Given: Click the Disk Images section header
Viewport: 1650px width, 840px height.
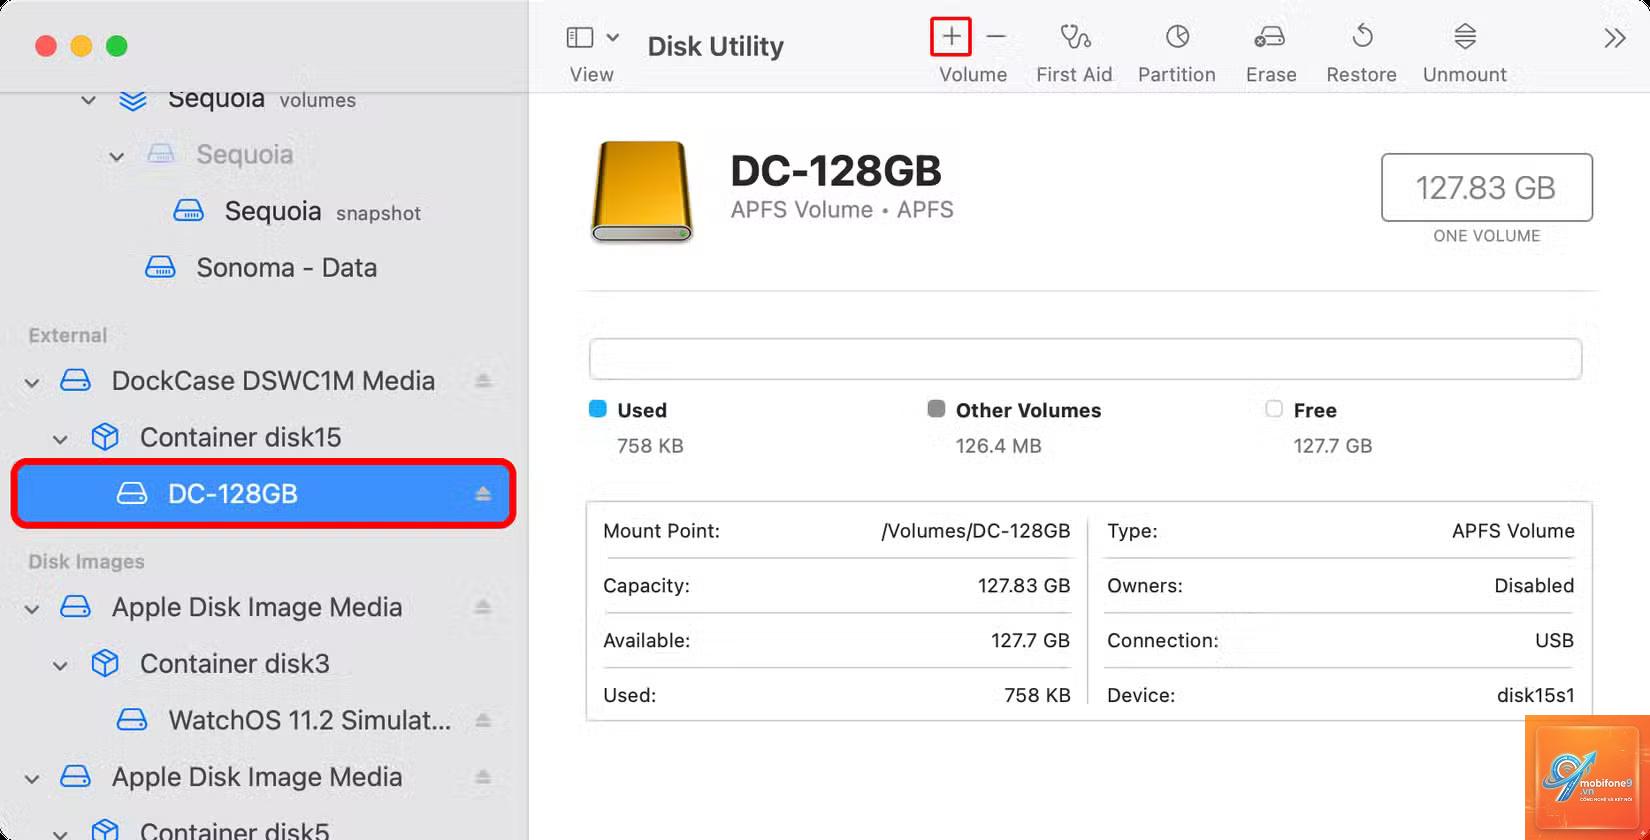Looking at the screenshot, I should 86,562.
